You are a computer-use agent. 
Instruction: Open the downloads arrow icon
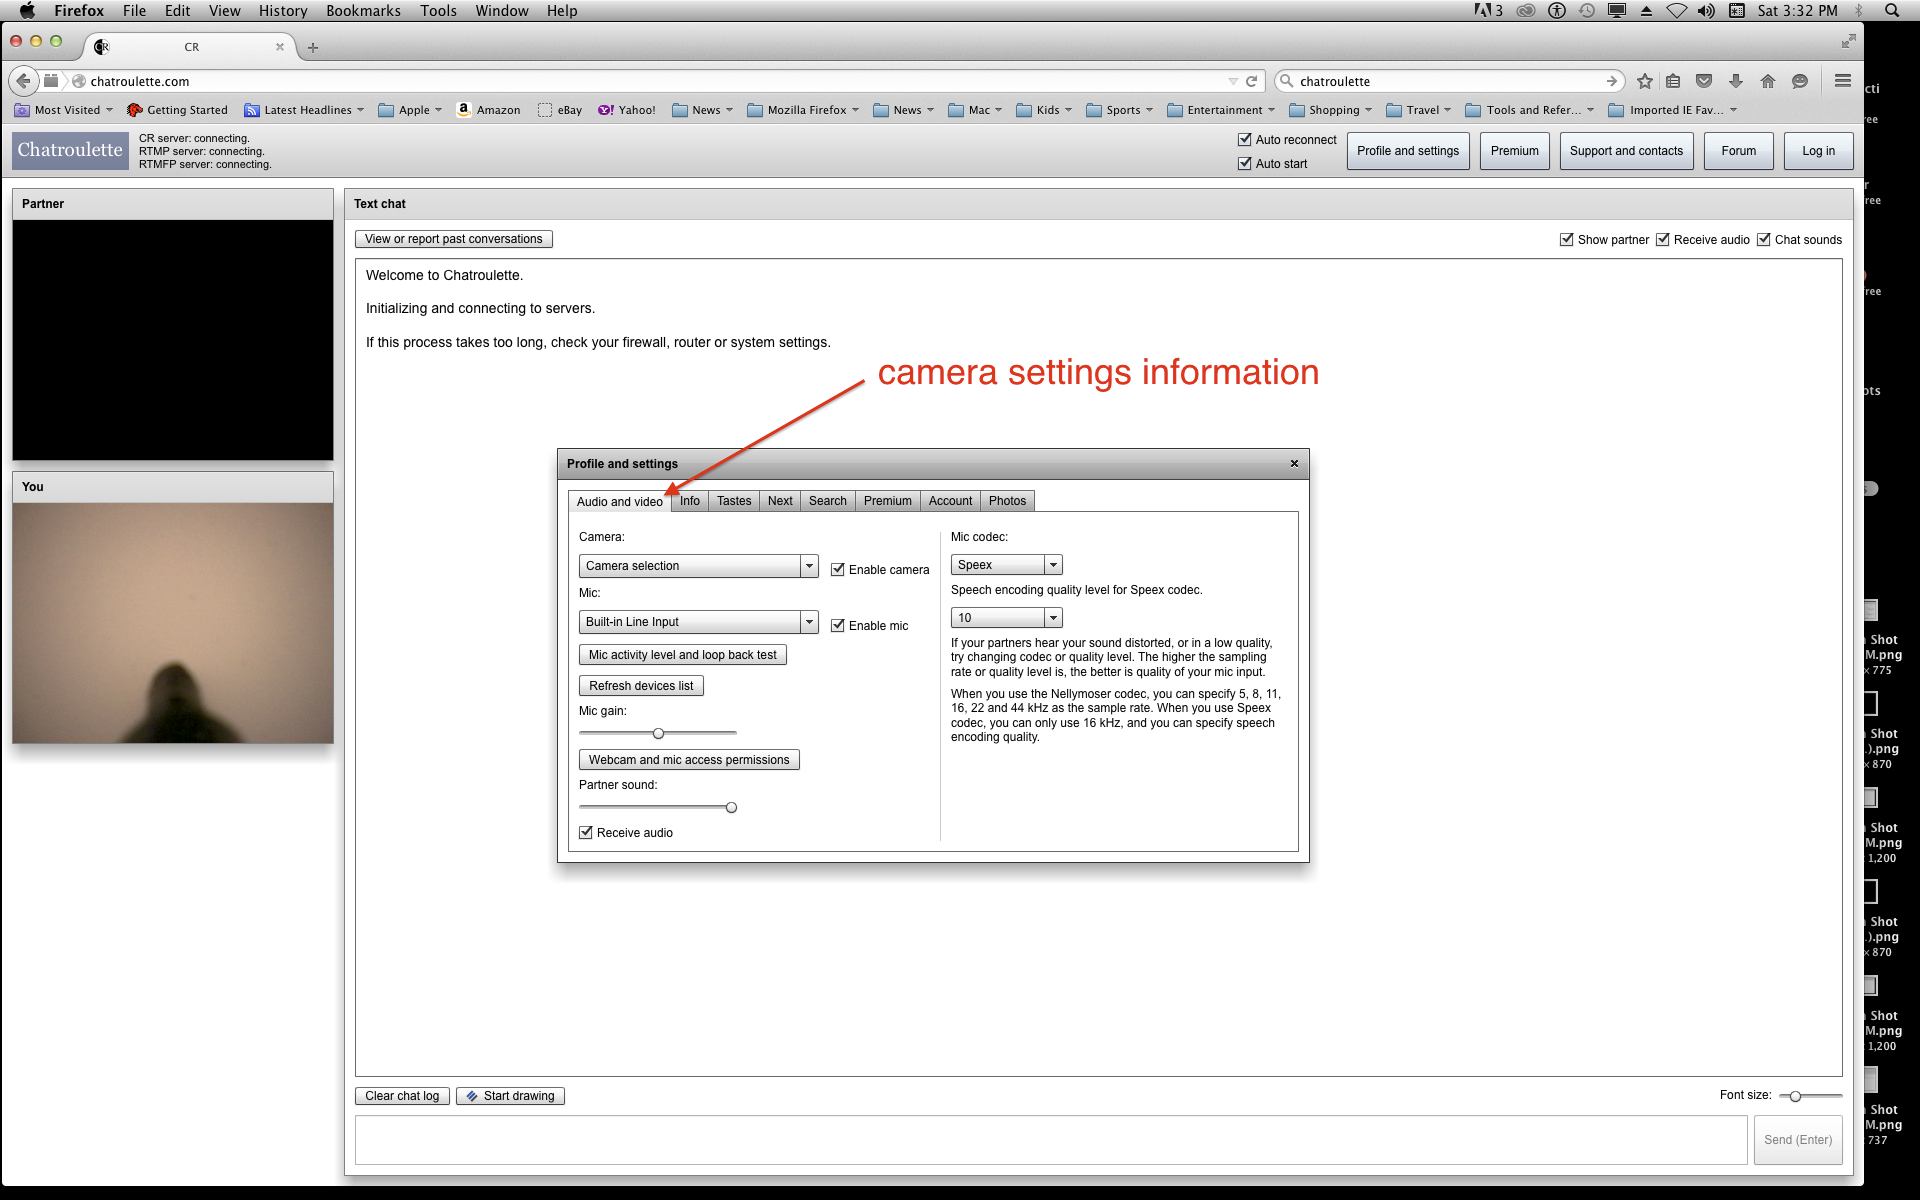coord(1736,81)
